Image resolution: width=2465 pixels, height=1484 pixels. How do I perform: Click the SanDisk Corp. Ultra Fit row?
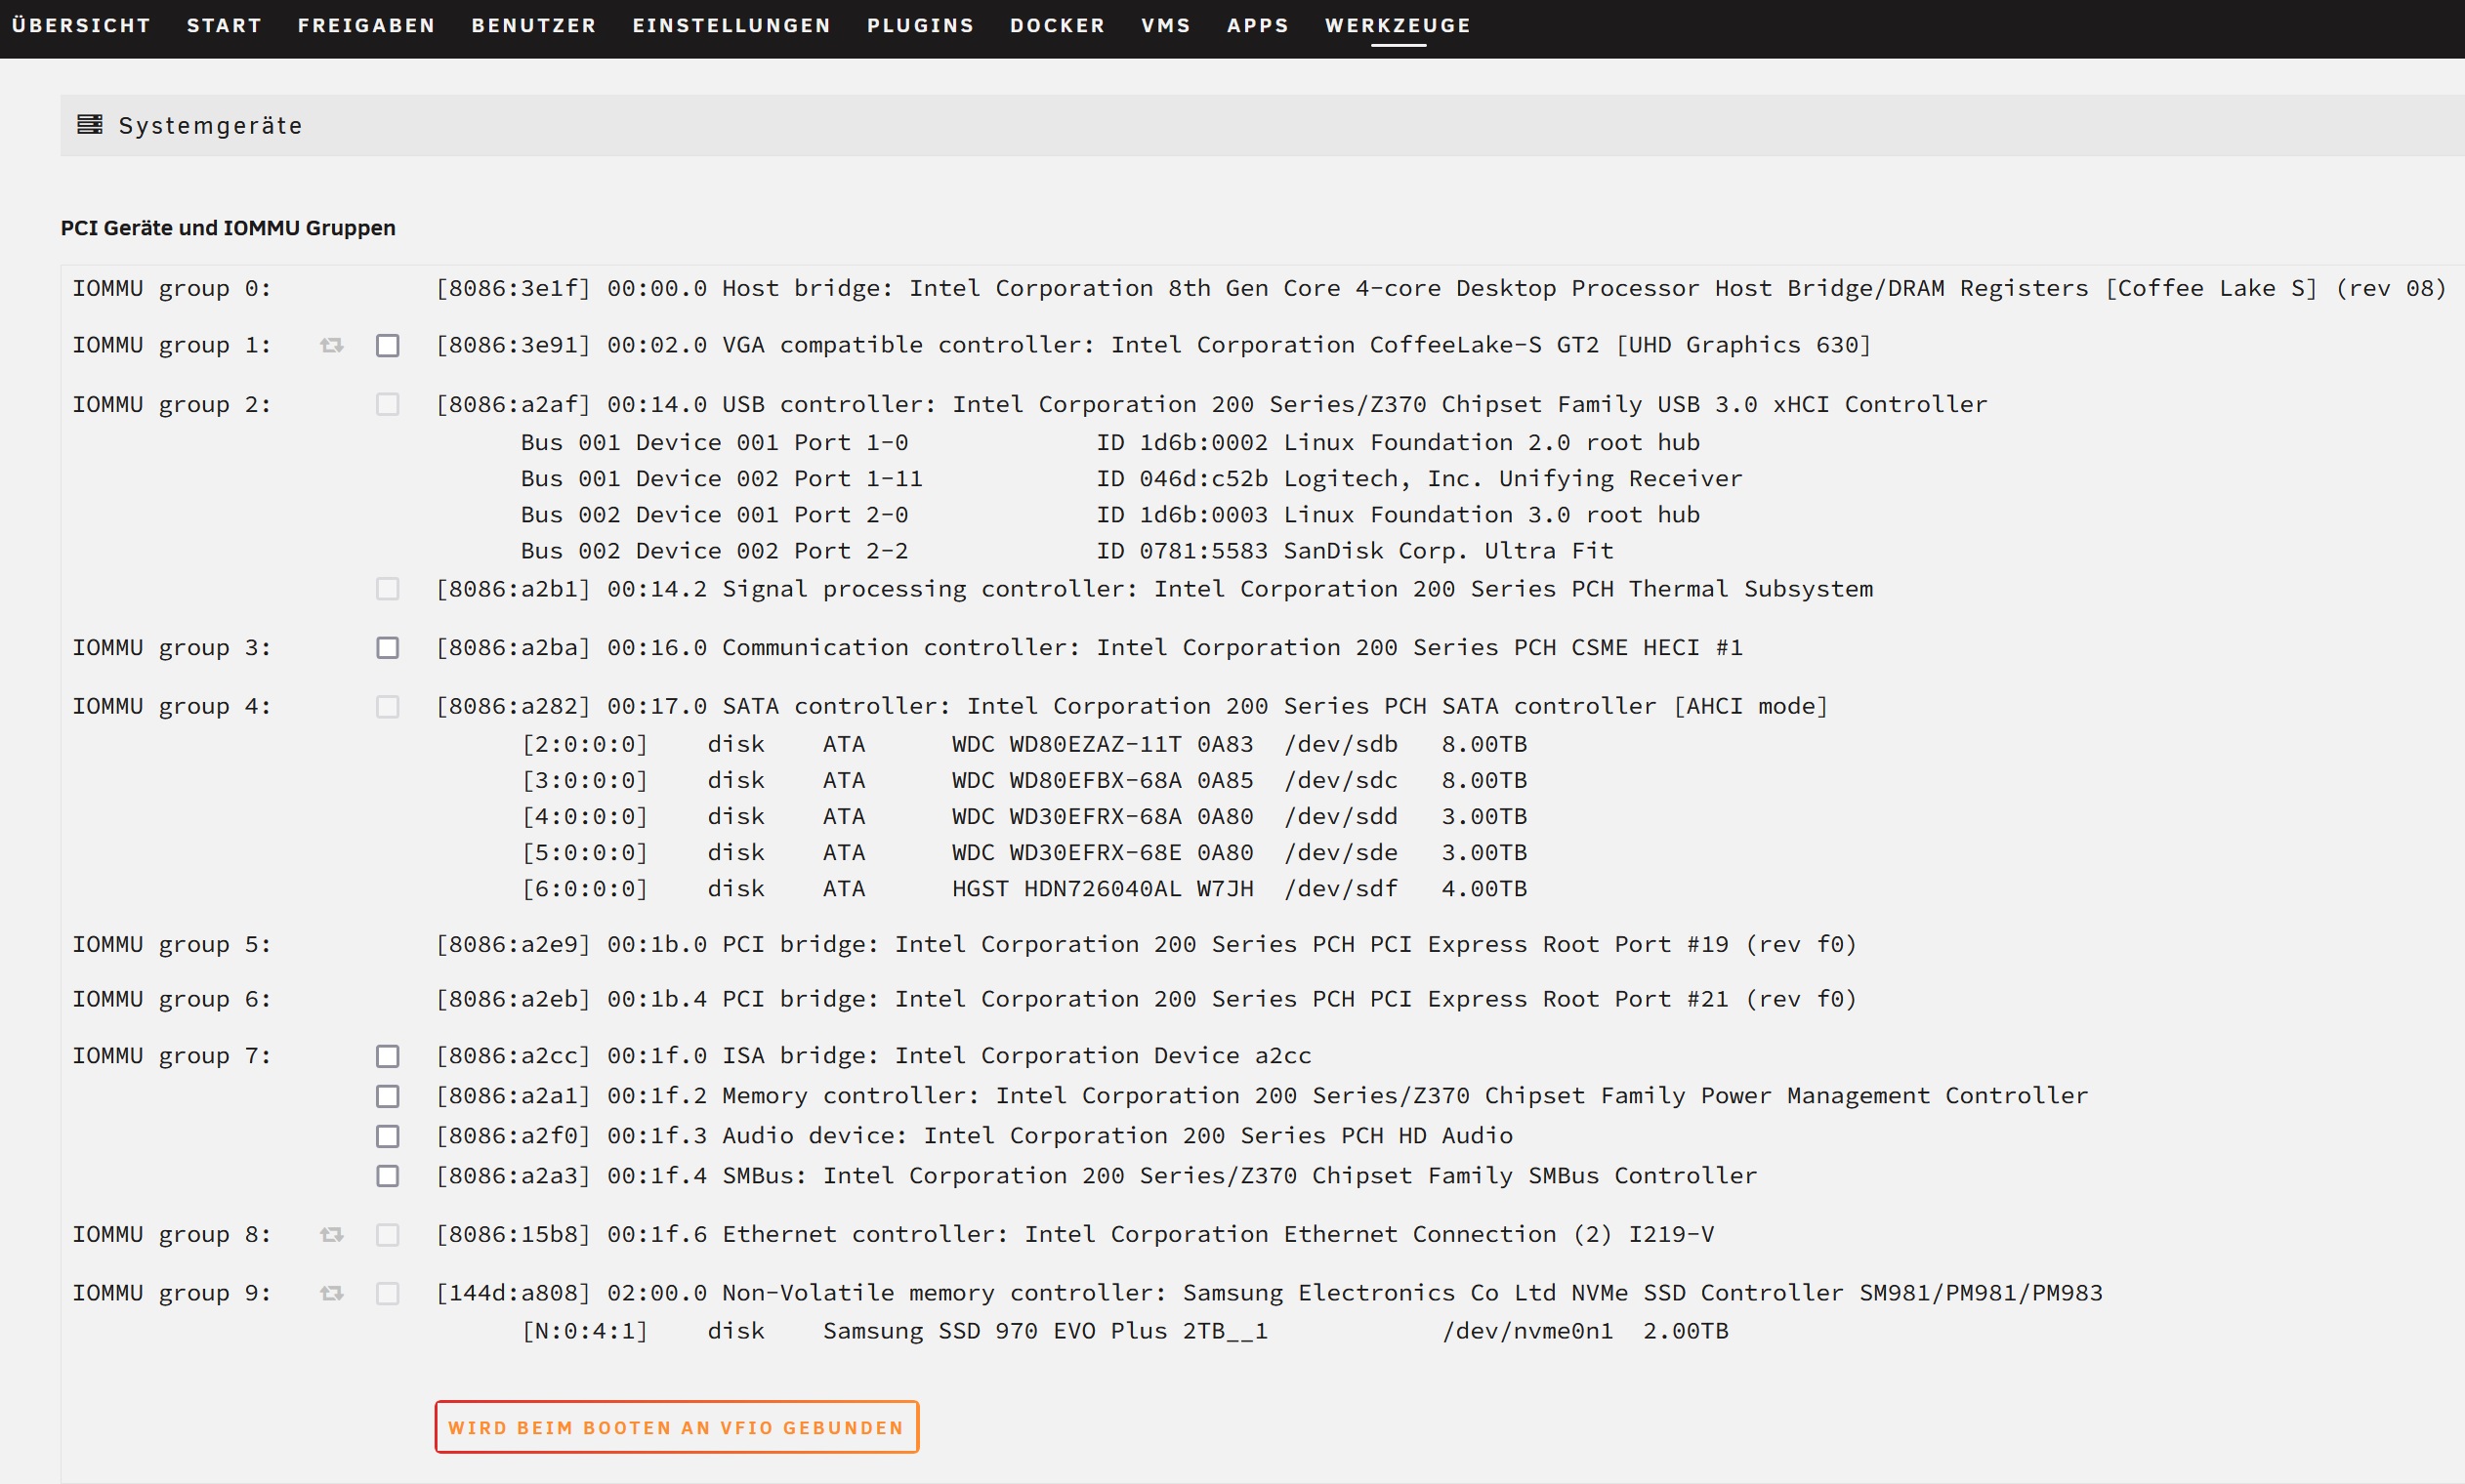tap(1067, 550)
